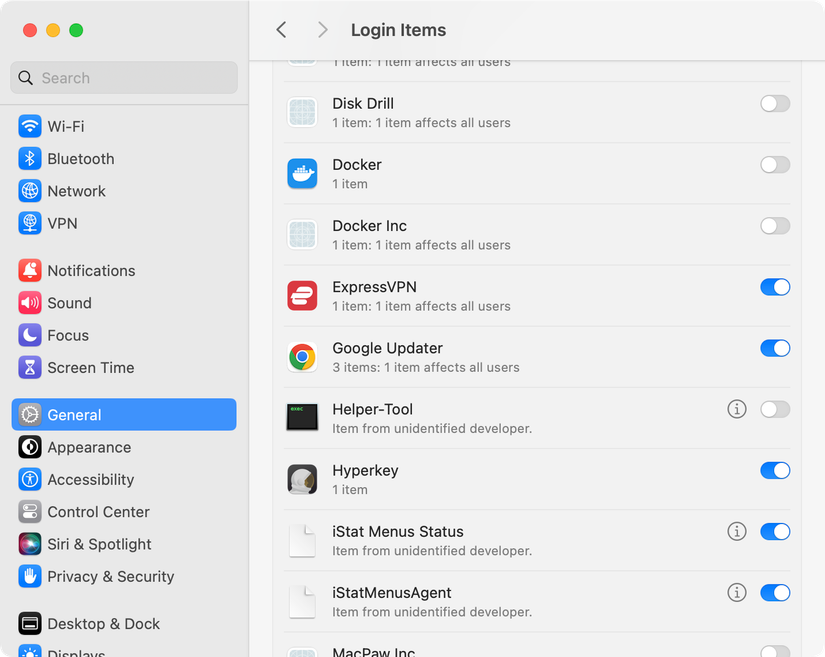Click the Docker whale app icon
This screenshot has width=825, height=657.
pyautogui.click(x=302, y=173)
